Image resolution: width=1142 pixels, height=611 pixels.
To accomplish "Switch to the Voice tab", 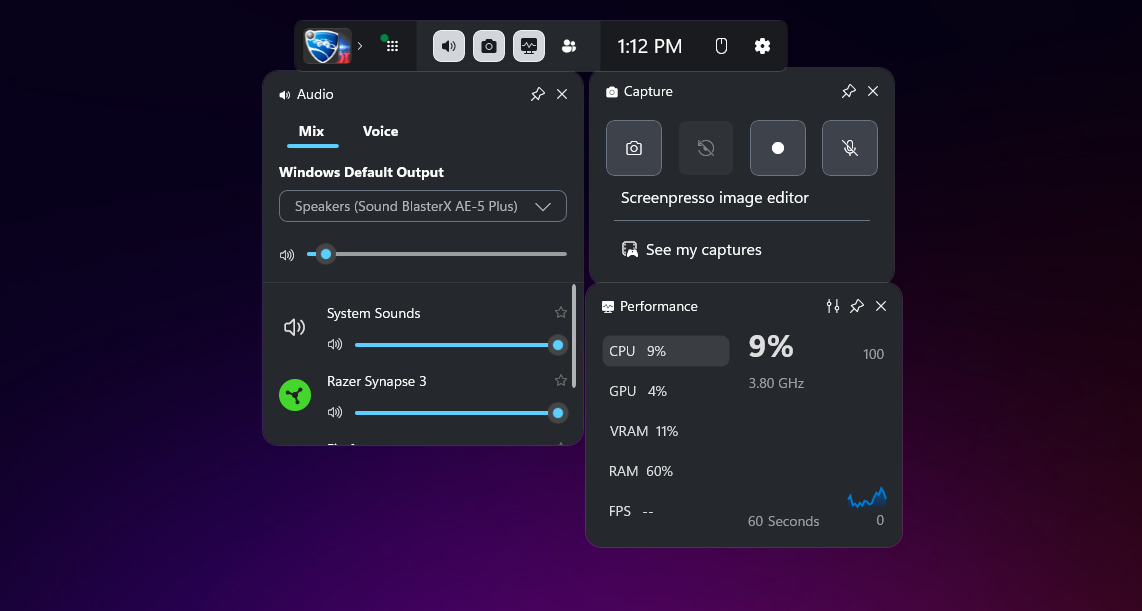I will 380,132.
